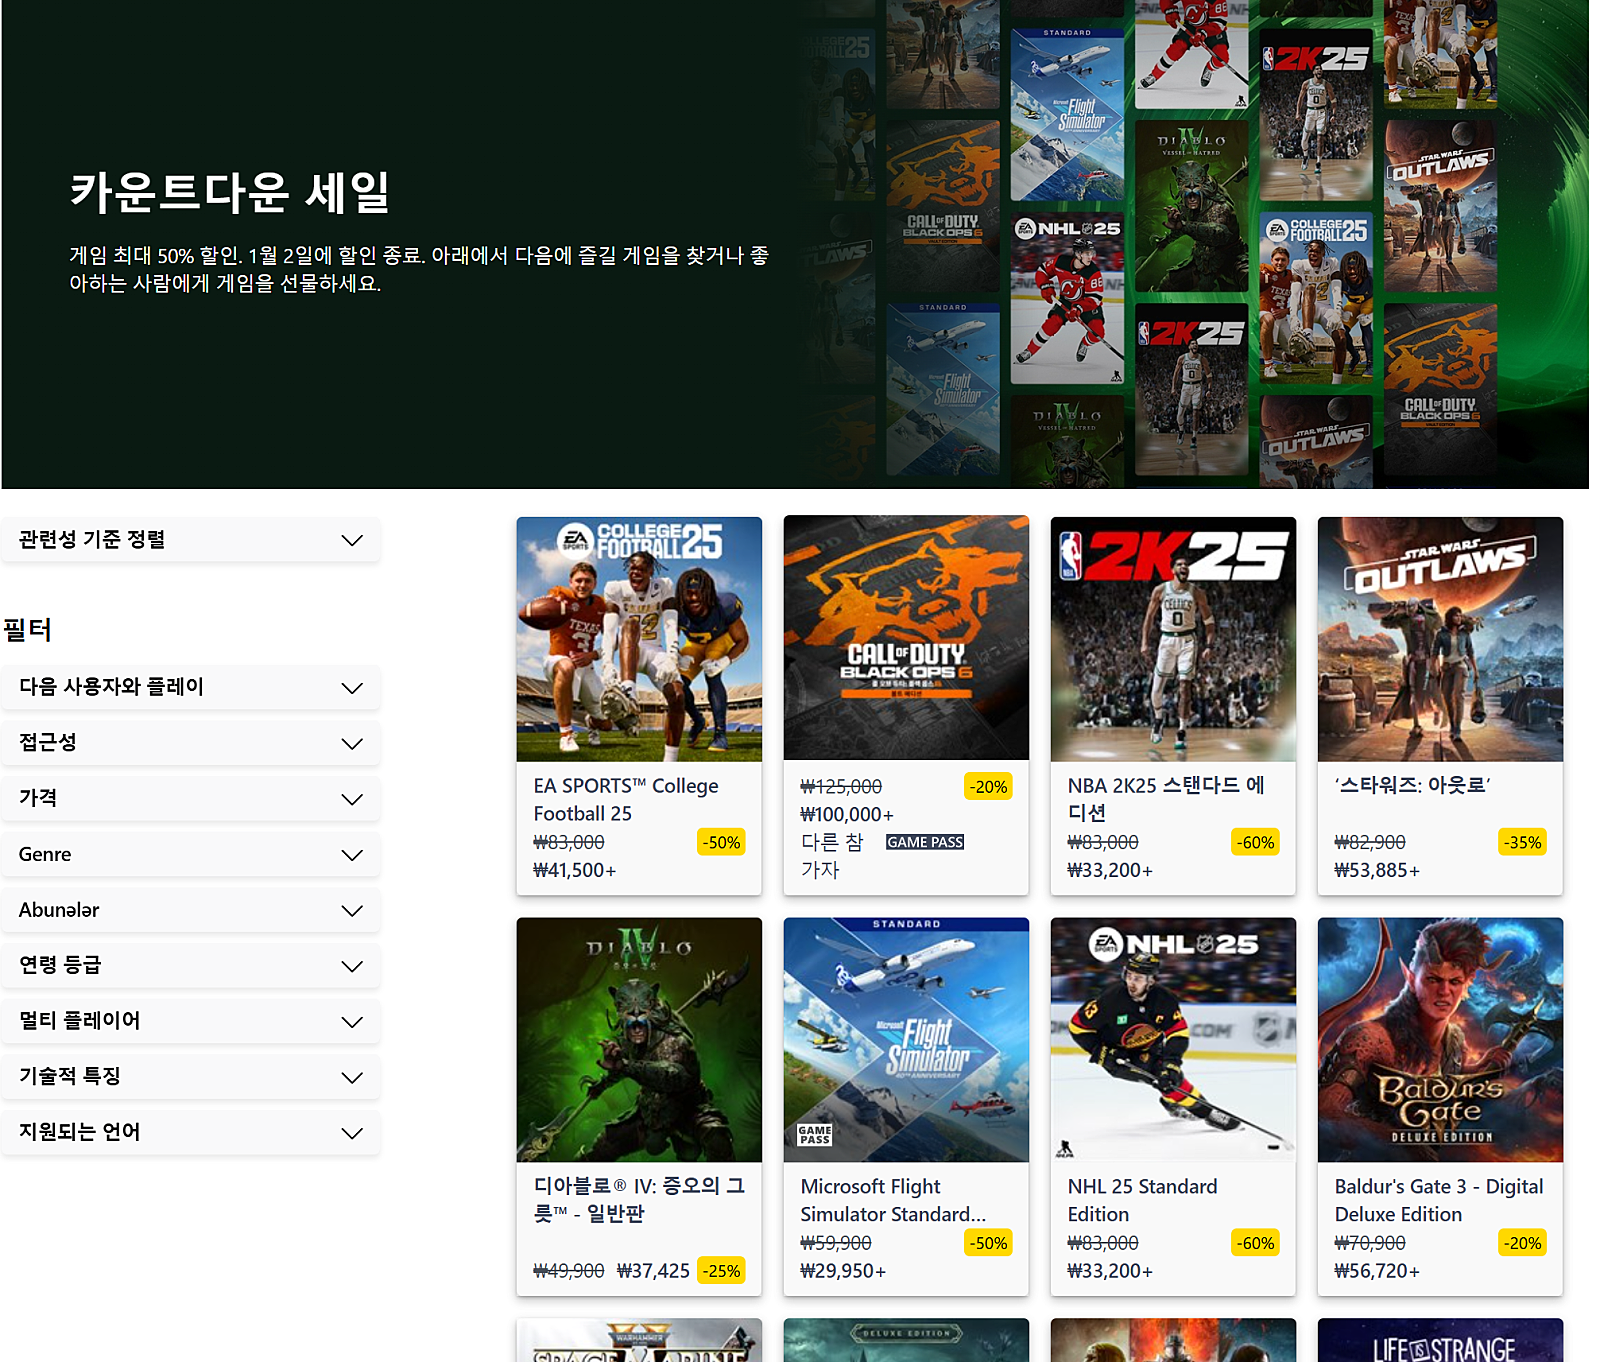Click the ₩41,500+ price text
This screenshot has height=1362, width=1600.
click(574, 871)
